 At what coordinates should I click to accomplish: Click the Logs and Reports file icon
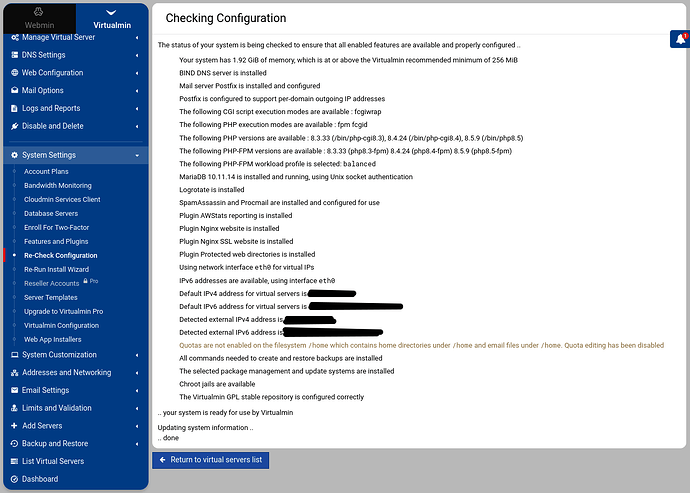click(x=15, y=108)
